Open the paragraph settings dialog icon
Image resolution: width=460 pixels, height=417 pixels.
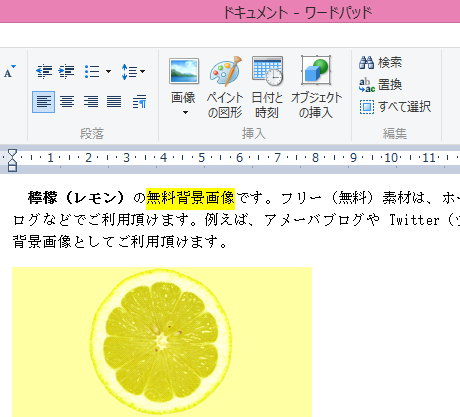140,102
